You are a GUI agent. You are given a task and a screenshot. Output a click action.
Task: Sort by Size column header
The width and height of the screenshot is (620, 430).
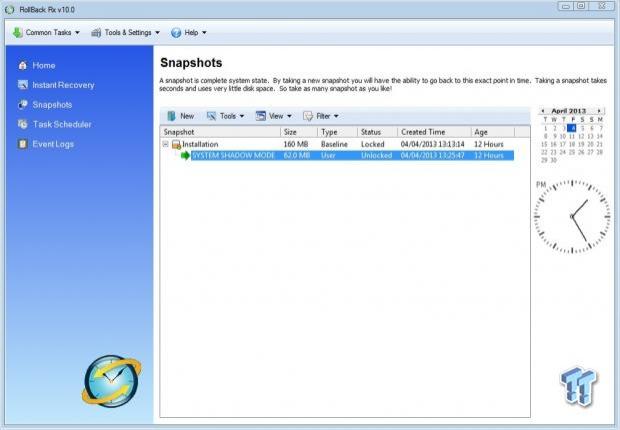[x=299, y=132]
